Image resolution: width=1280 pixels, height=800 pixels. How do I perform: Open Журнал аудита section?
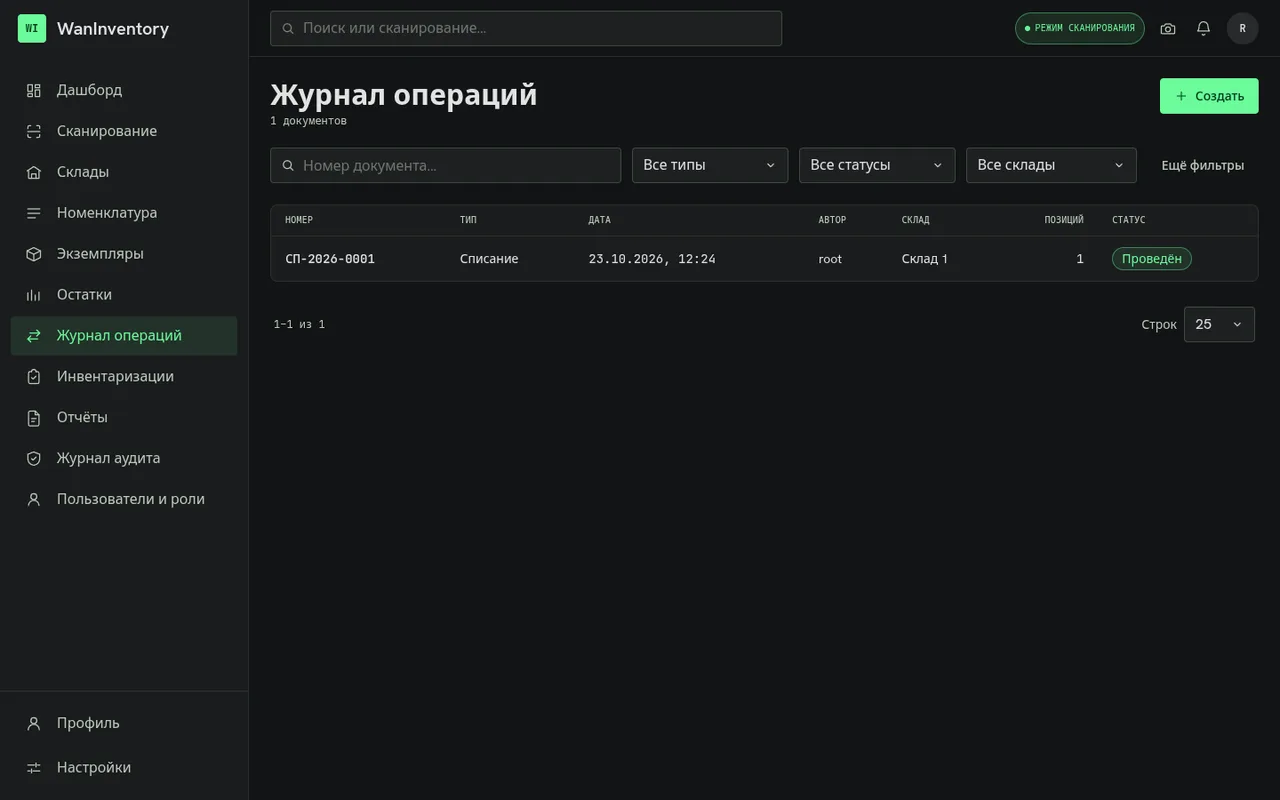tap(124, 458)
